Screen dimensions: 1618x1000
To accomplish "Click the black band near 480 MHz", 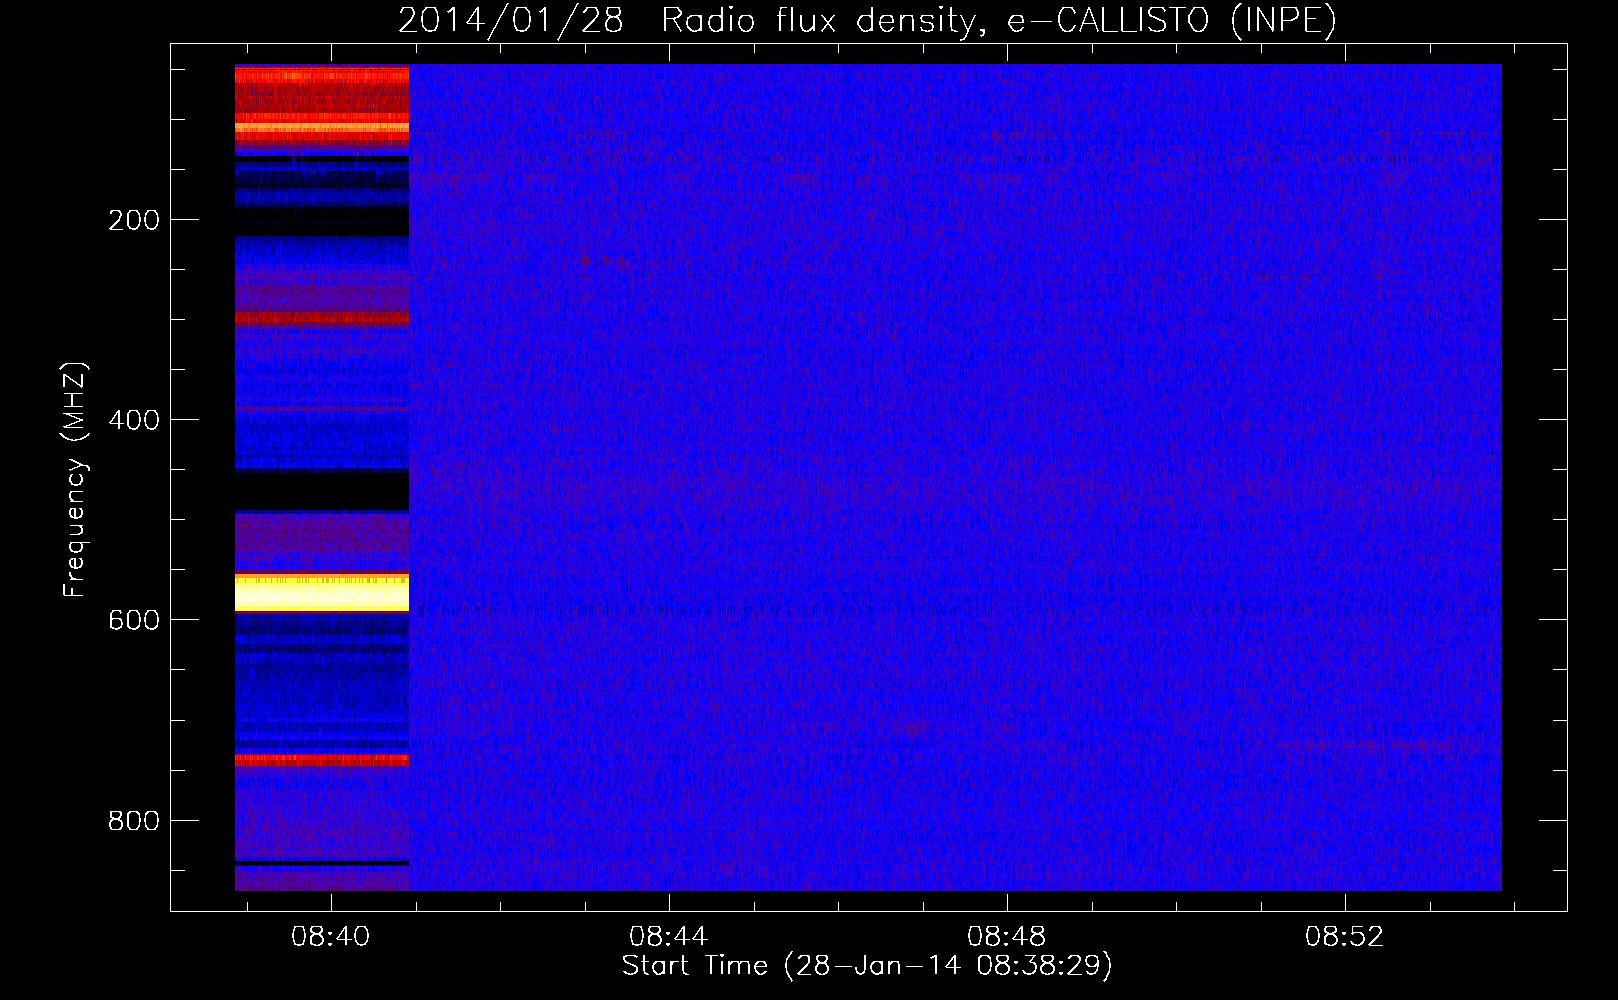I will [x=322, y=491].
